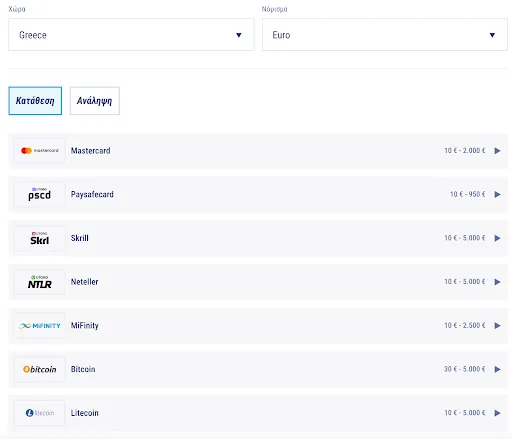Switch to the Ανάληψη tab
Viewport: 512px width, 439px height.
(x=95, y=101)
